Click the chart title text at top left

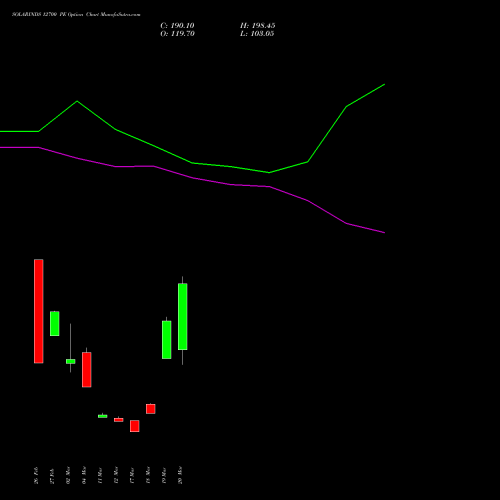76,15
